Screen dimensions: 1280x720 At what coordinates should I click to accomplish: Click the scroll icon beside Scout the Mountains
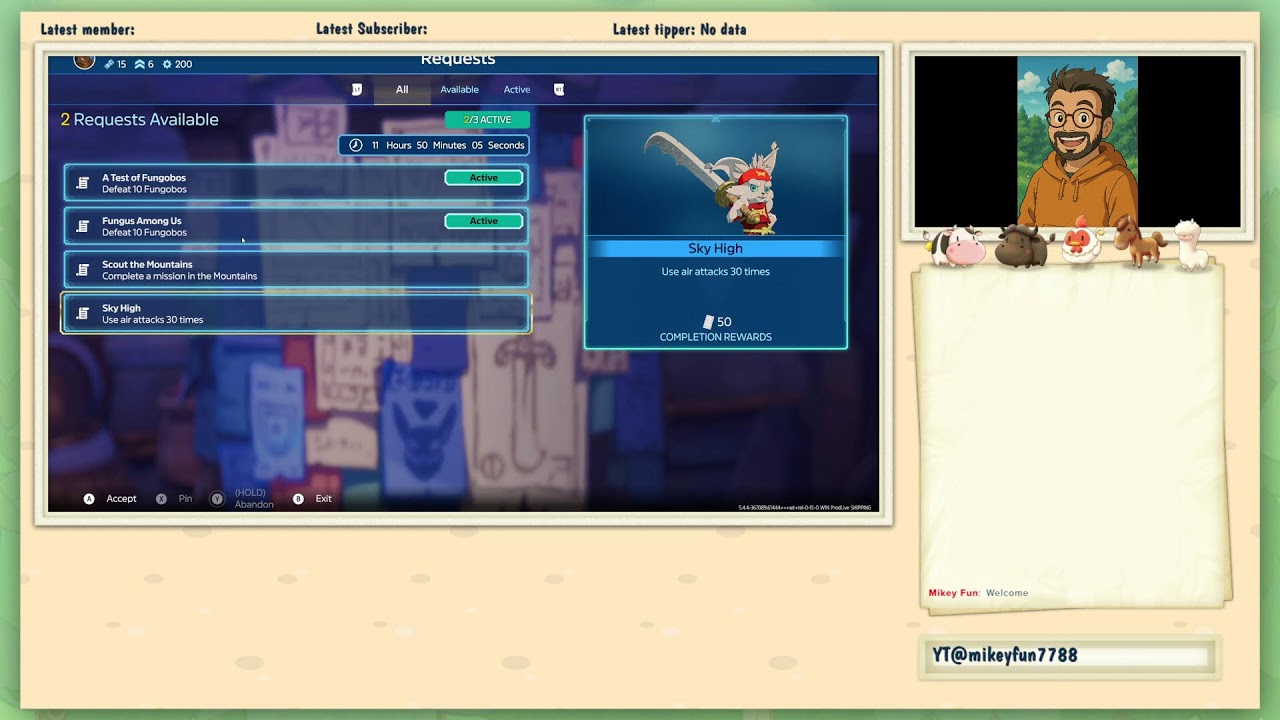[83, 270]
